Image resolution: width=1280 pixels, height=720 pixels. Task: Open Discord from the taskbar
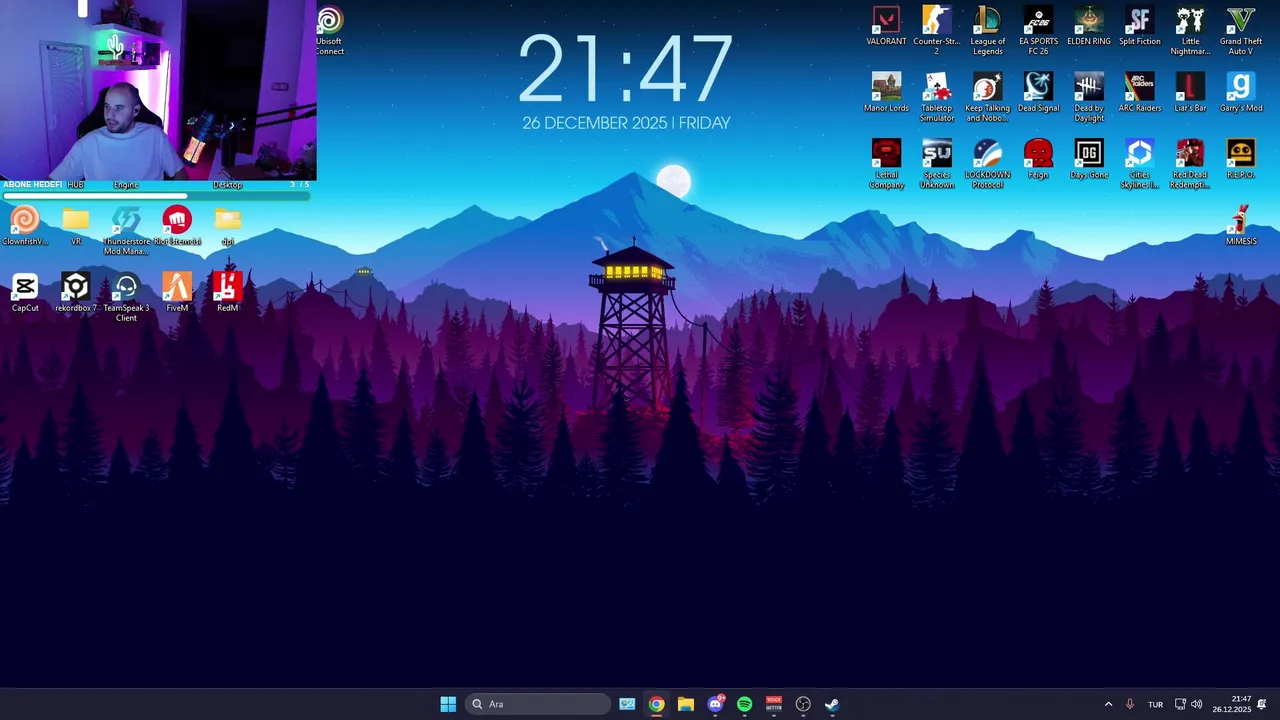coord(715,704)
